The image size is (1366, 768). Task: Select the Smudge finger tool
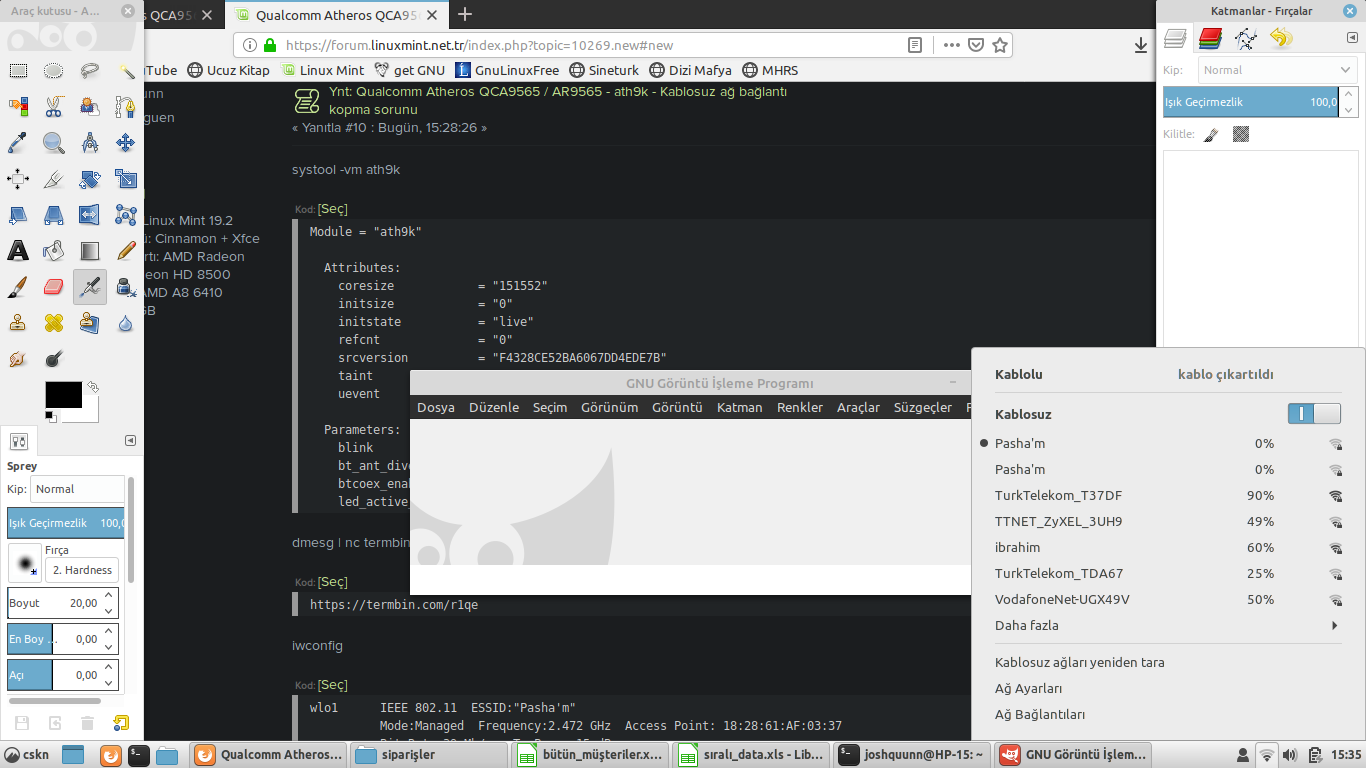tap(18, 359)
